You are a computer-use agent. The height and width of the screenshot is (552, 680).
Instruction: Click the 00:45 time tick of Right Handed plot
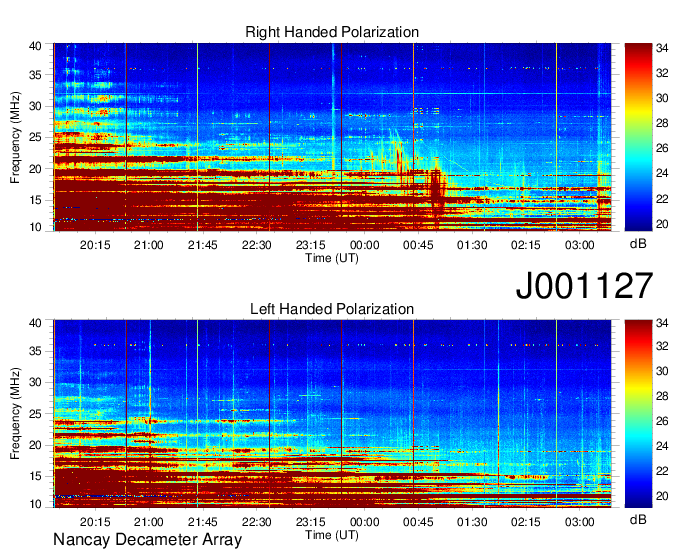pyautogui.click(x=418, y=245)
